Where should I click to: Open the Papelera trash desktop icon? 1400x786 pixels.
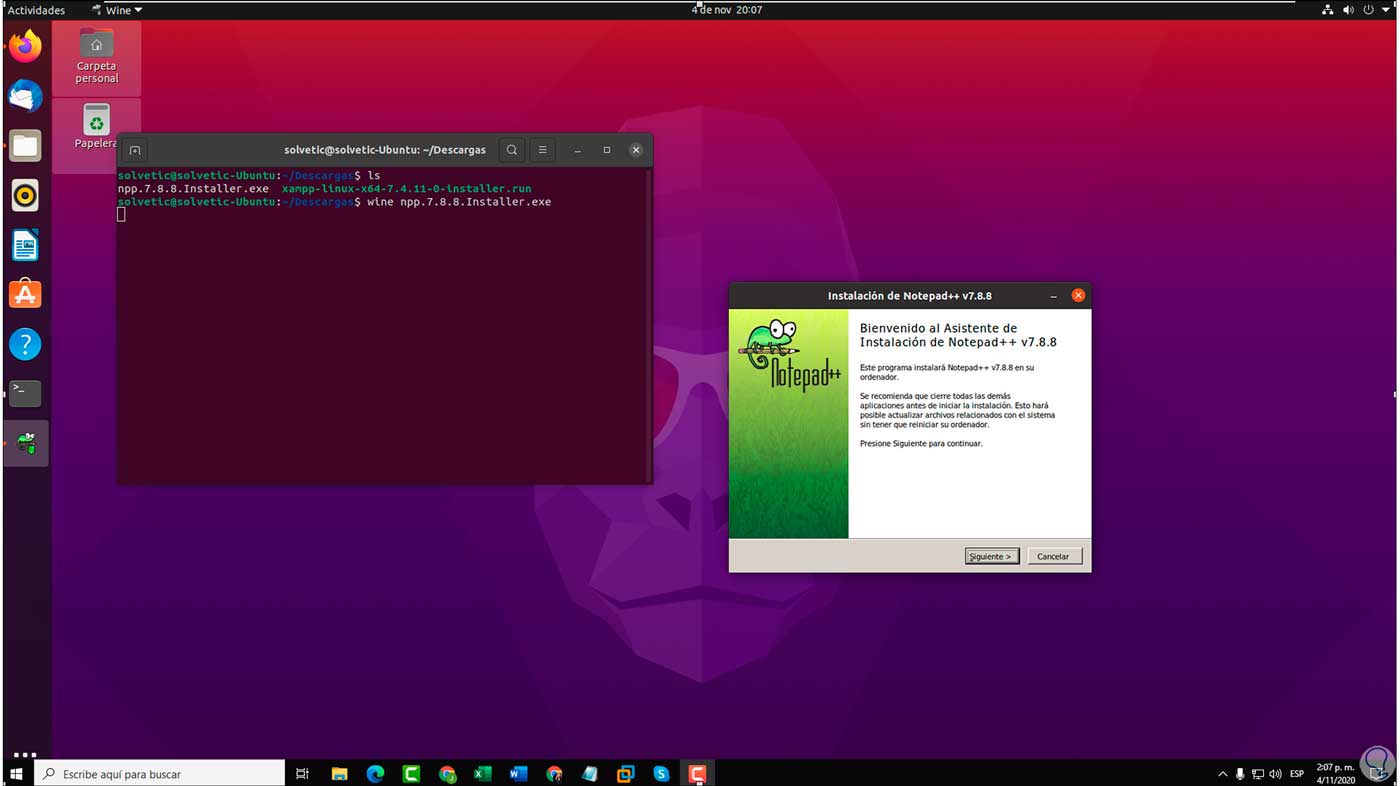pyautogui.click(x=96, y=127)
